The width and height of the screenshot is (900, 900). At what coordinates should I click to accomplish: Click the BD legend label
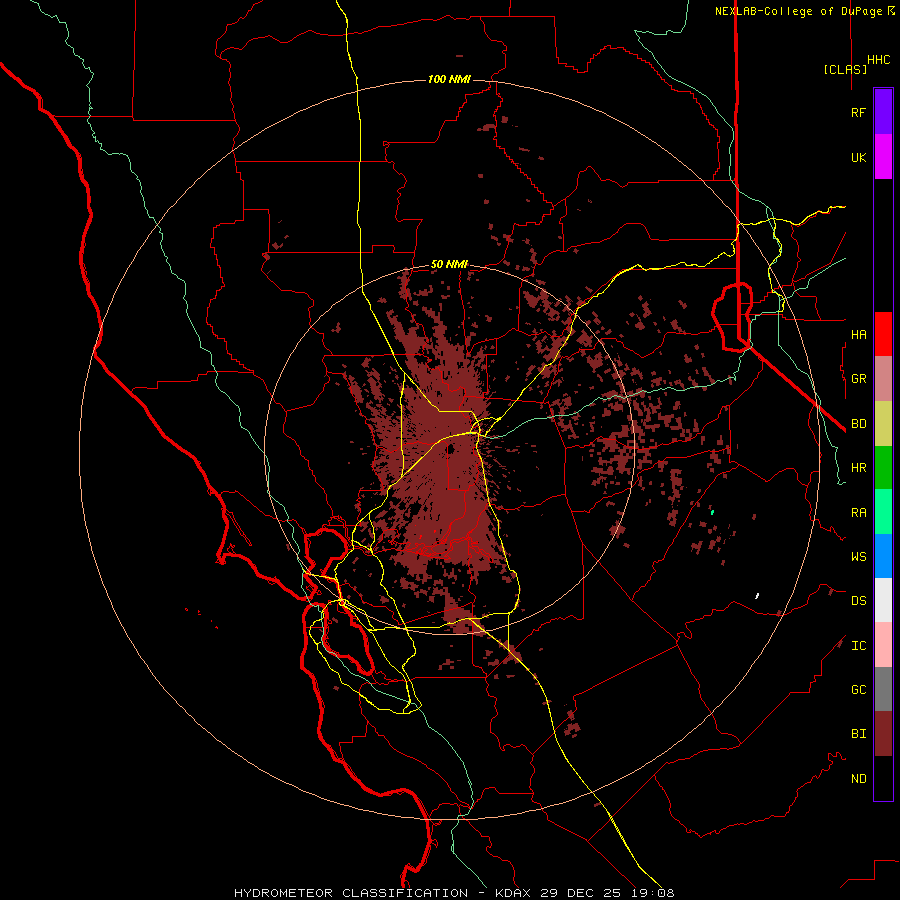pos(858,424)
